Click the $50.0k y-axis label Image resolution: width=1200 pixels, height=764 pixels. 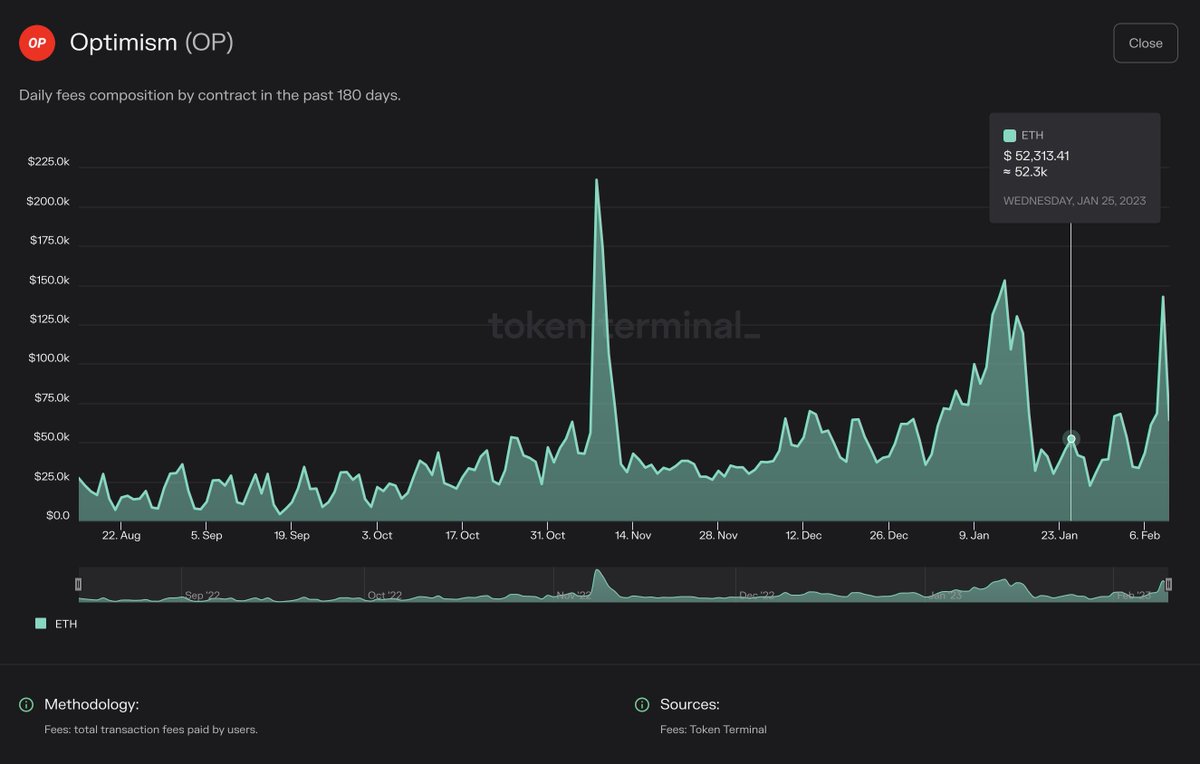point(51,437)
